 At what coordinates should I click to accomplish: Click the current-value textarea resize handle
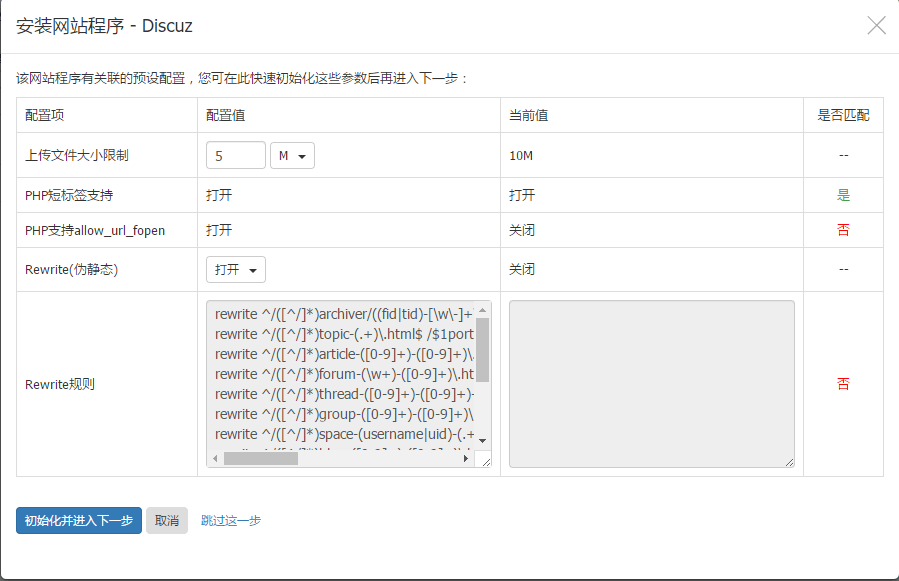(x=789, y=462)
